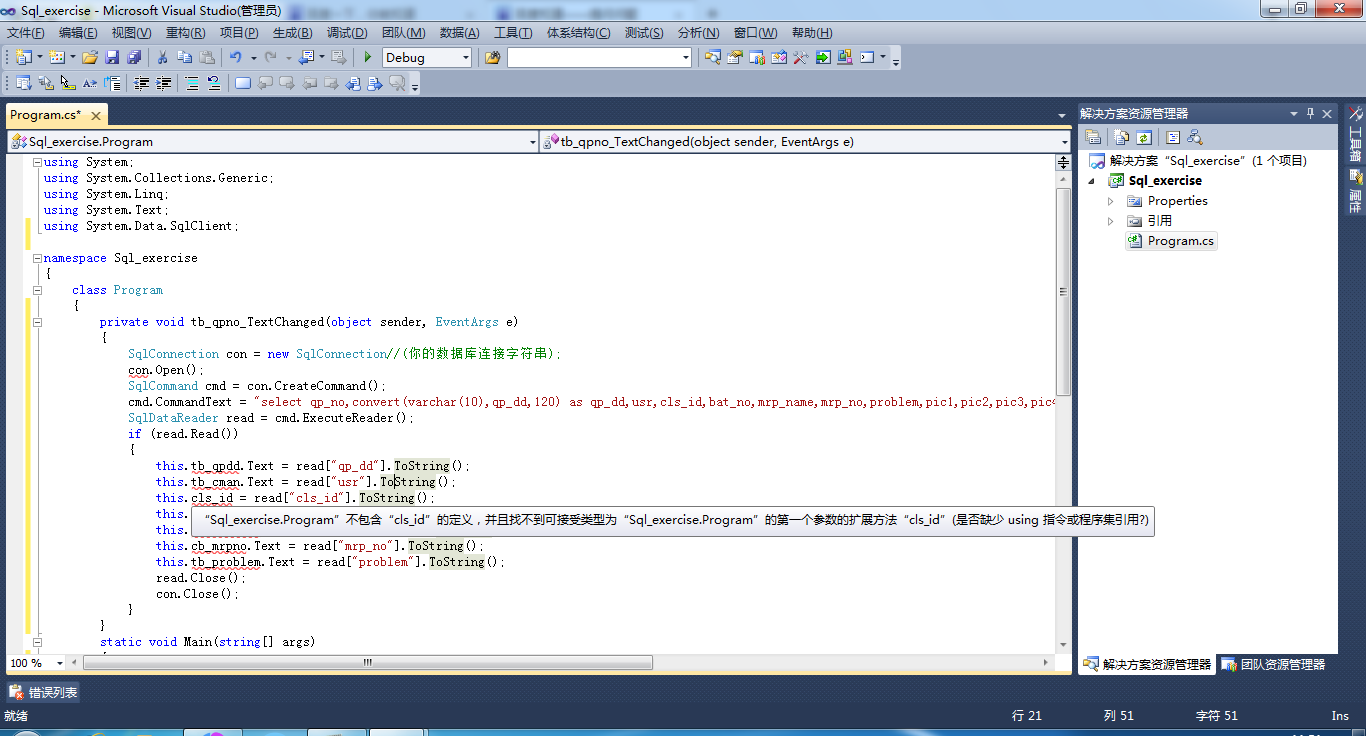Image resolution: width=1366 pixels, height=736 pixels.
Task: Open the 工具(T) menu
Action: tap(513, 33)
